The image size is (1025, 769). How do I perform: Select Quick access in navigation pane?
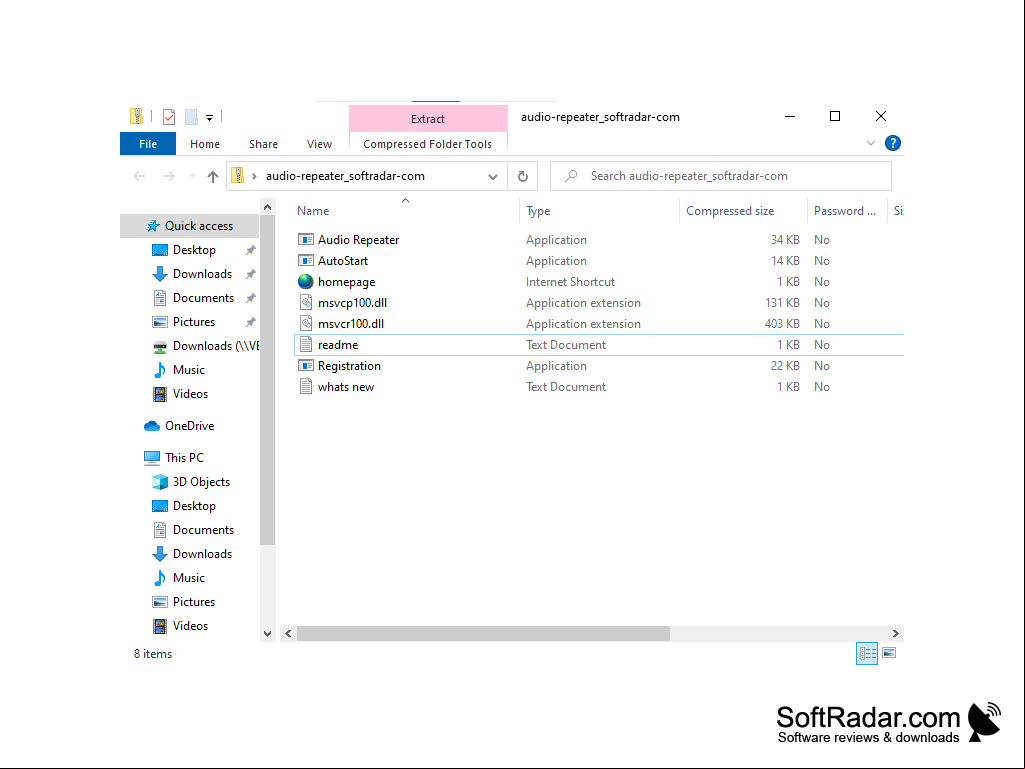[x=190, y=226]
